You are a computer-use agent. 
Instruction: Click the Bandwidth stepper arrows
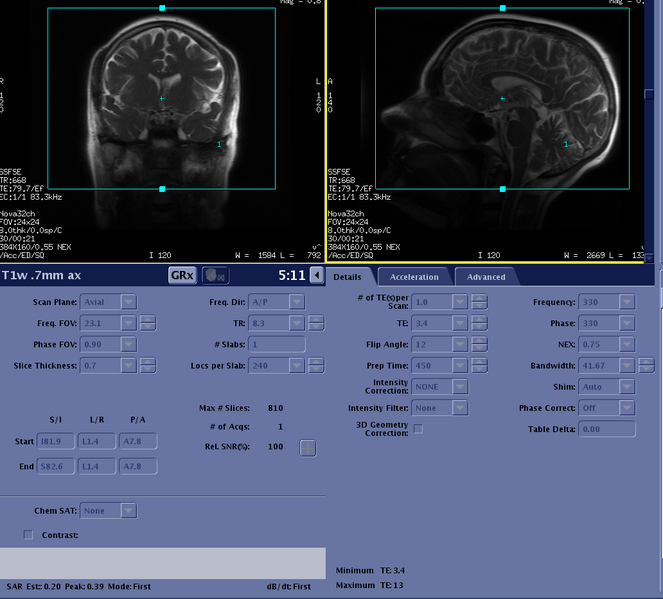(646, 365)
